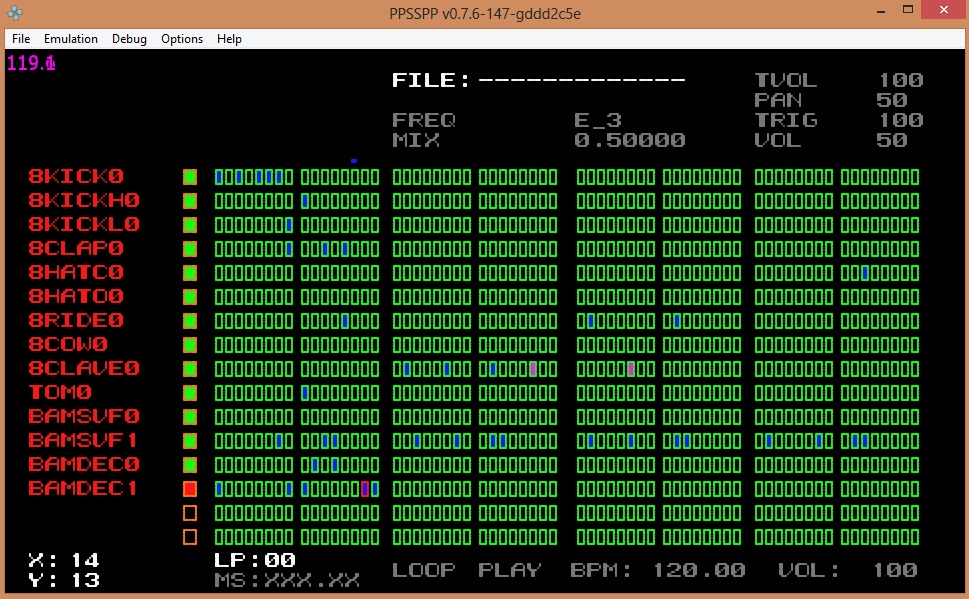Toggle the red BAMDEC1 track square

click(x=190, y=489)
